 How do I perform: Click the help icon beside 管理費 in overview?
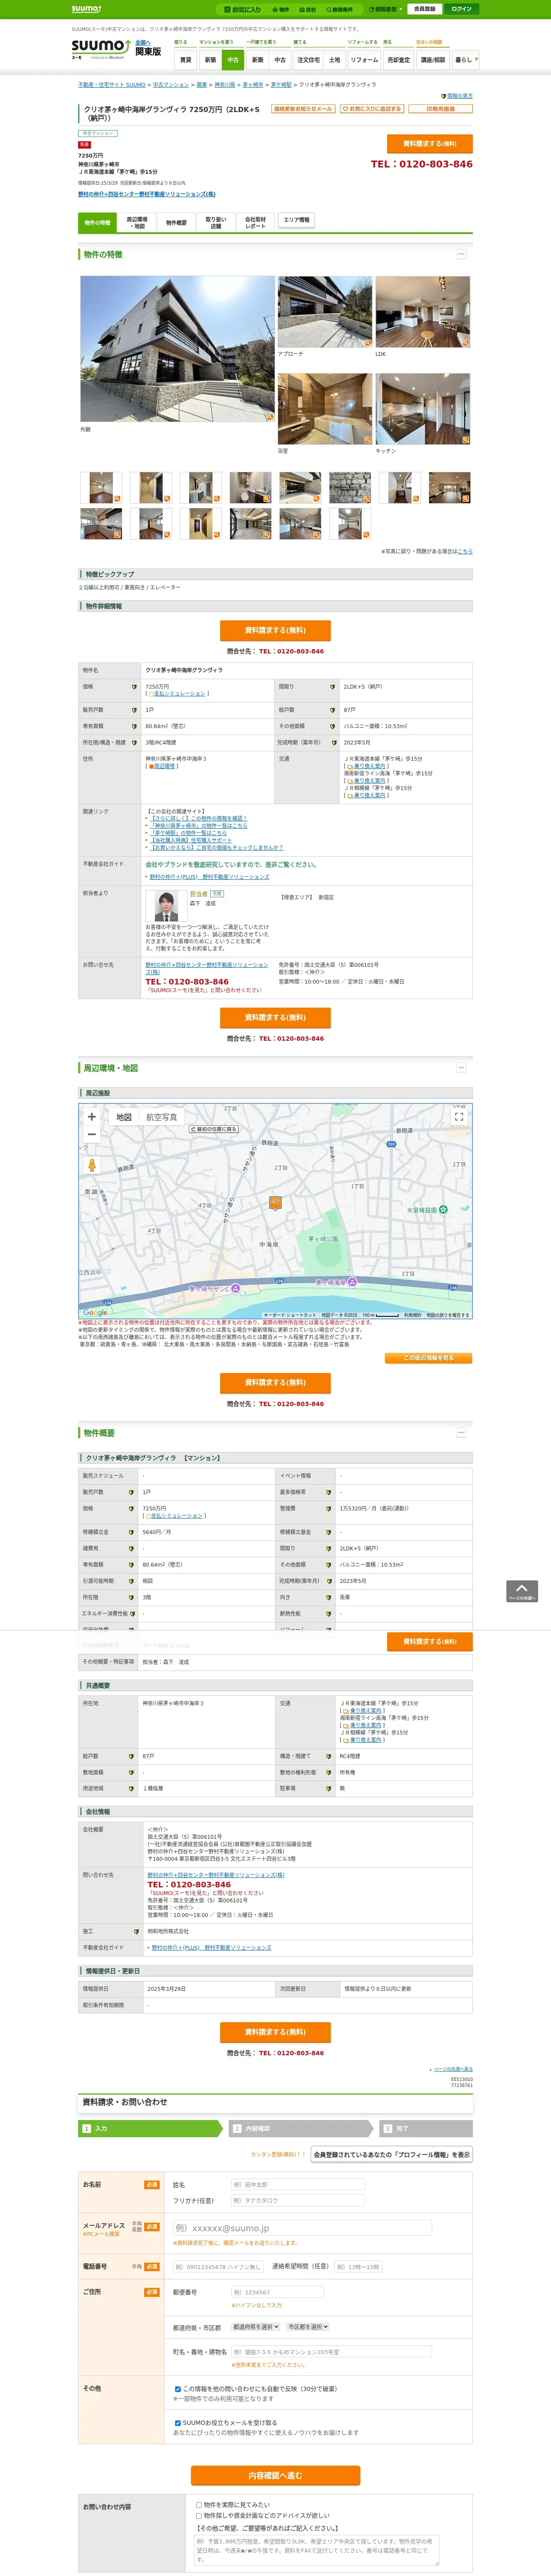pyautogui.click(x=328, y=1508)
